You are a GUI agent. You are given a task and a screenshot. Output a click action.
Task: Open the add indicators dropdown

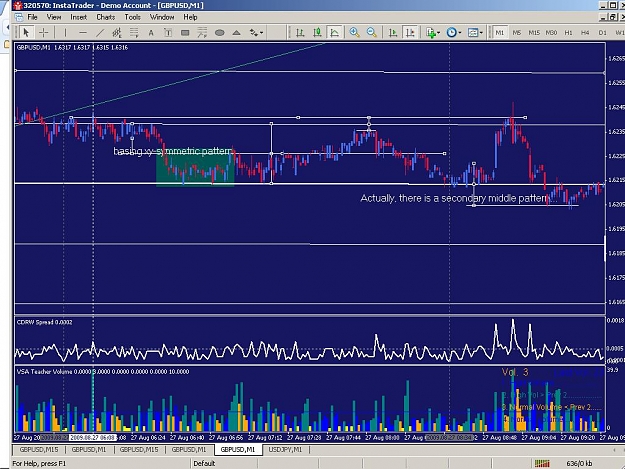coord(433,33)
